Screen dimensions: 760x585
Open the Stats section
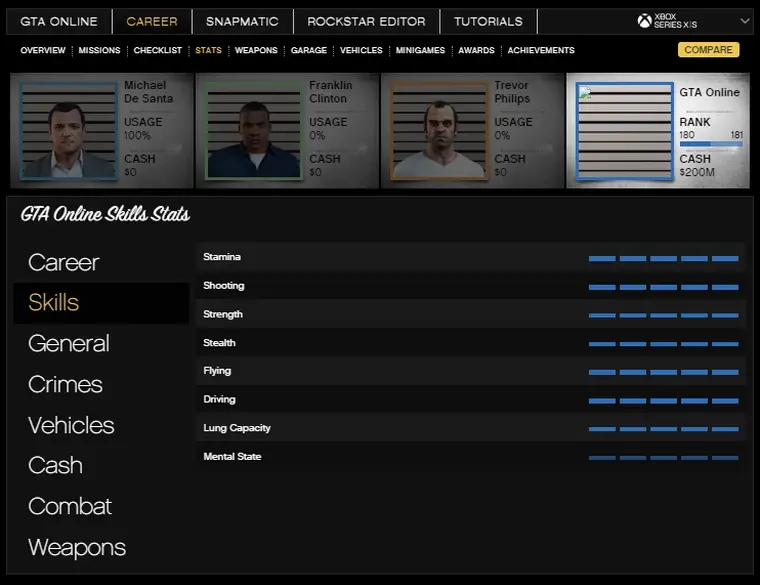[x=208, y=50]
